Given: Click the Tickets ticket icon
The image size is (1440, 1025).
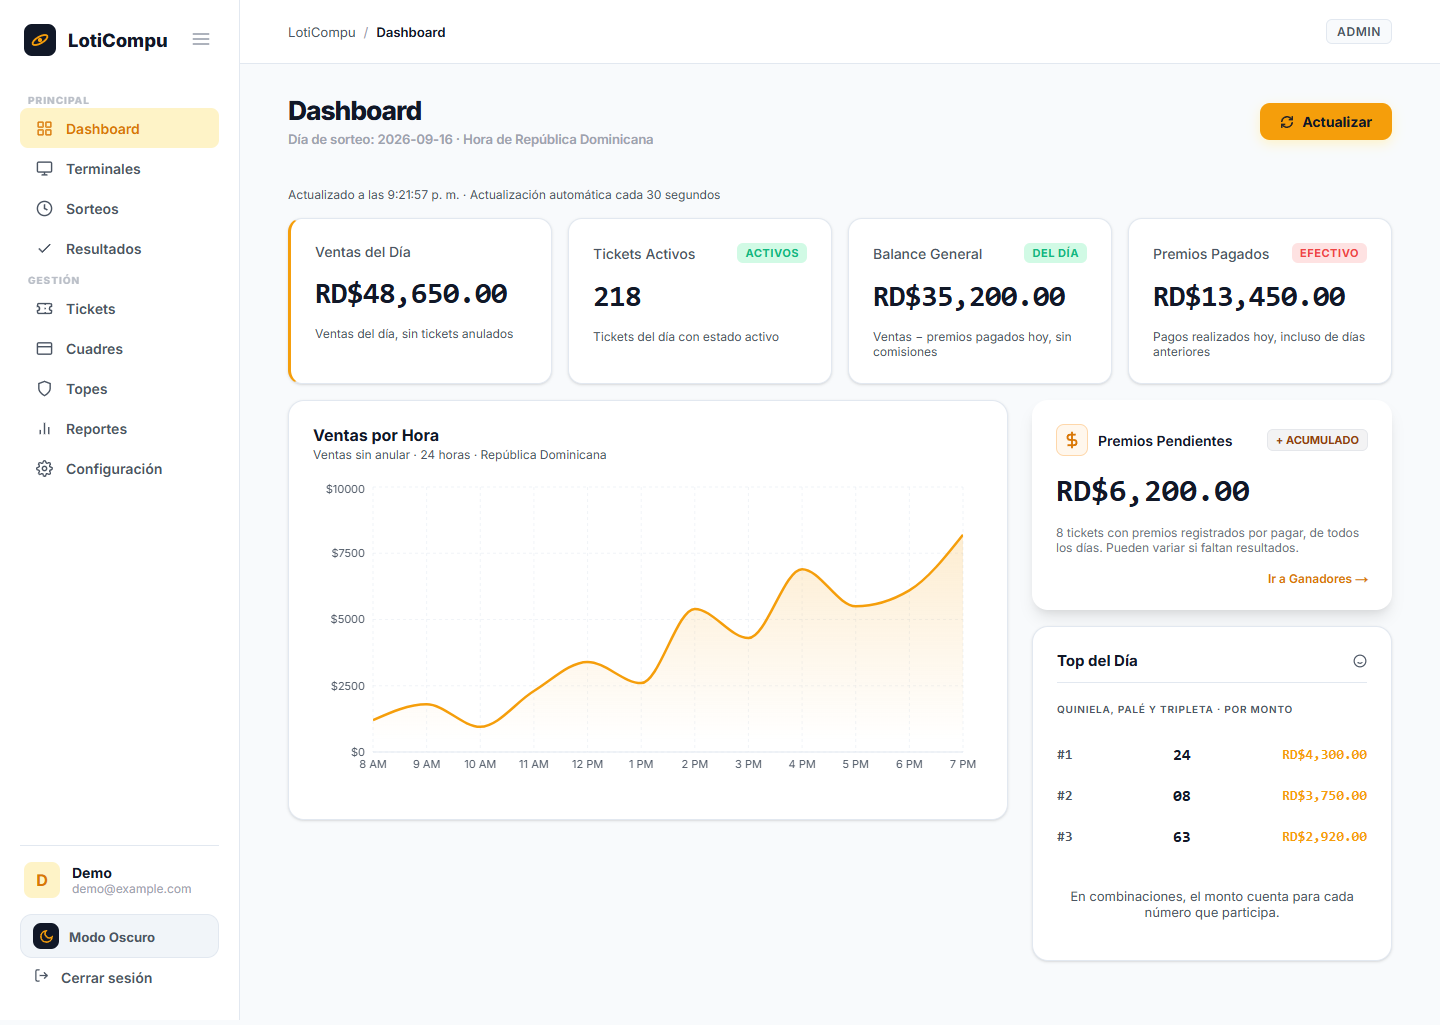Looking at the screenshot, I should click(44, 309).
